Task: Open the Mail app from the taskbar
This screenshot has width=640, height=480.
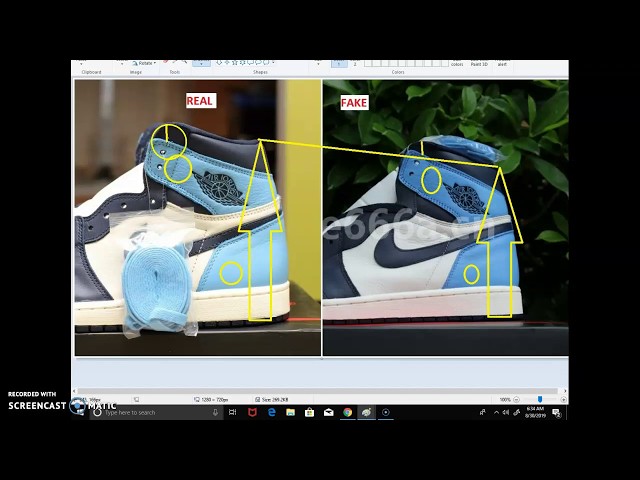Action: tap(329, 412)
